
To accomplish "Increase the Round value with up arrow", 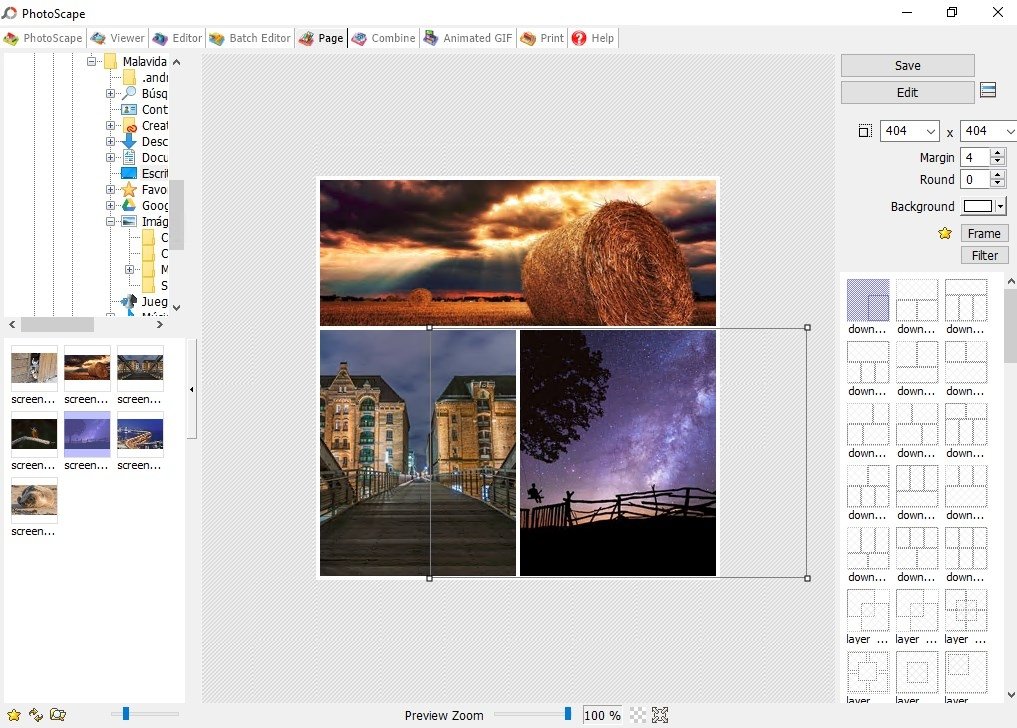I will 998,175.
